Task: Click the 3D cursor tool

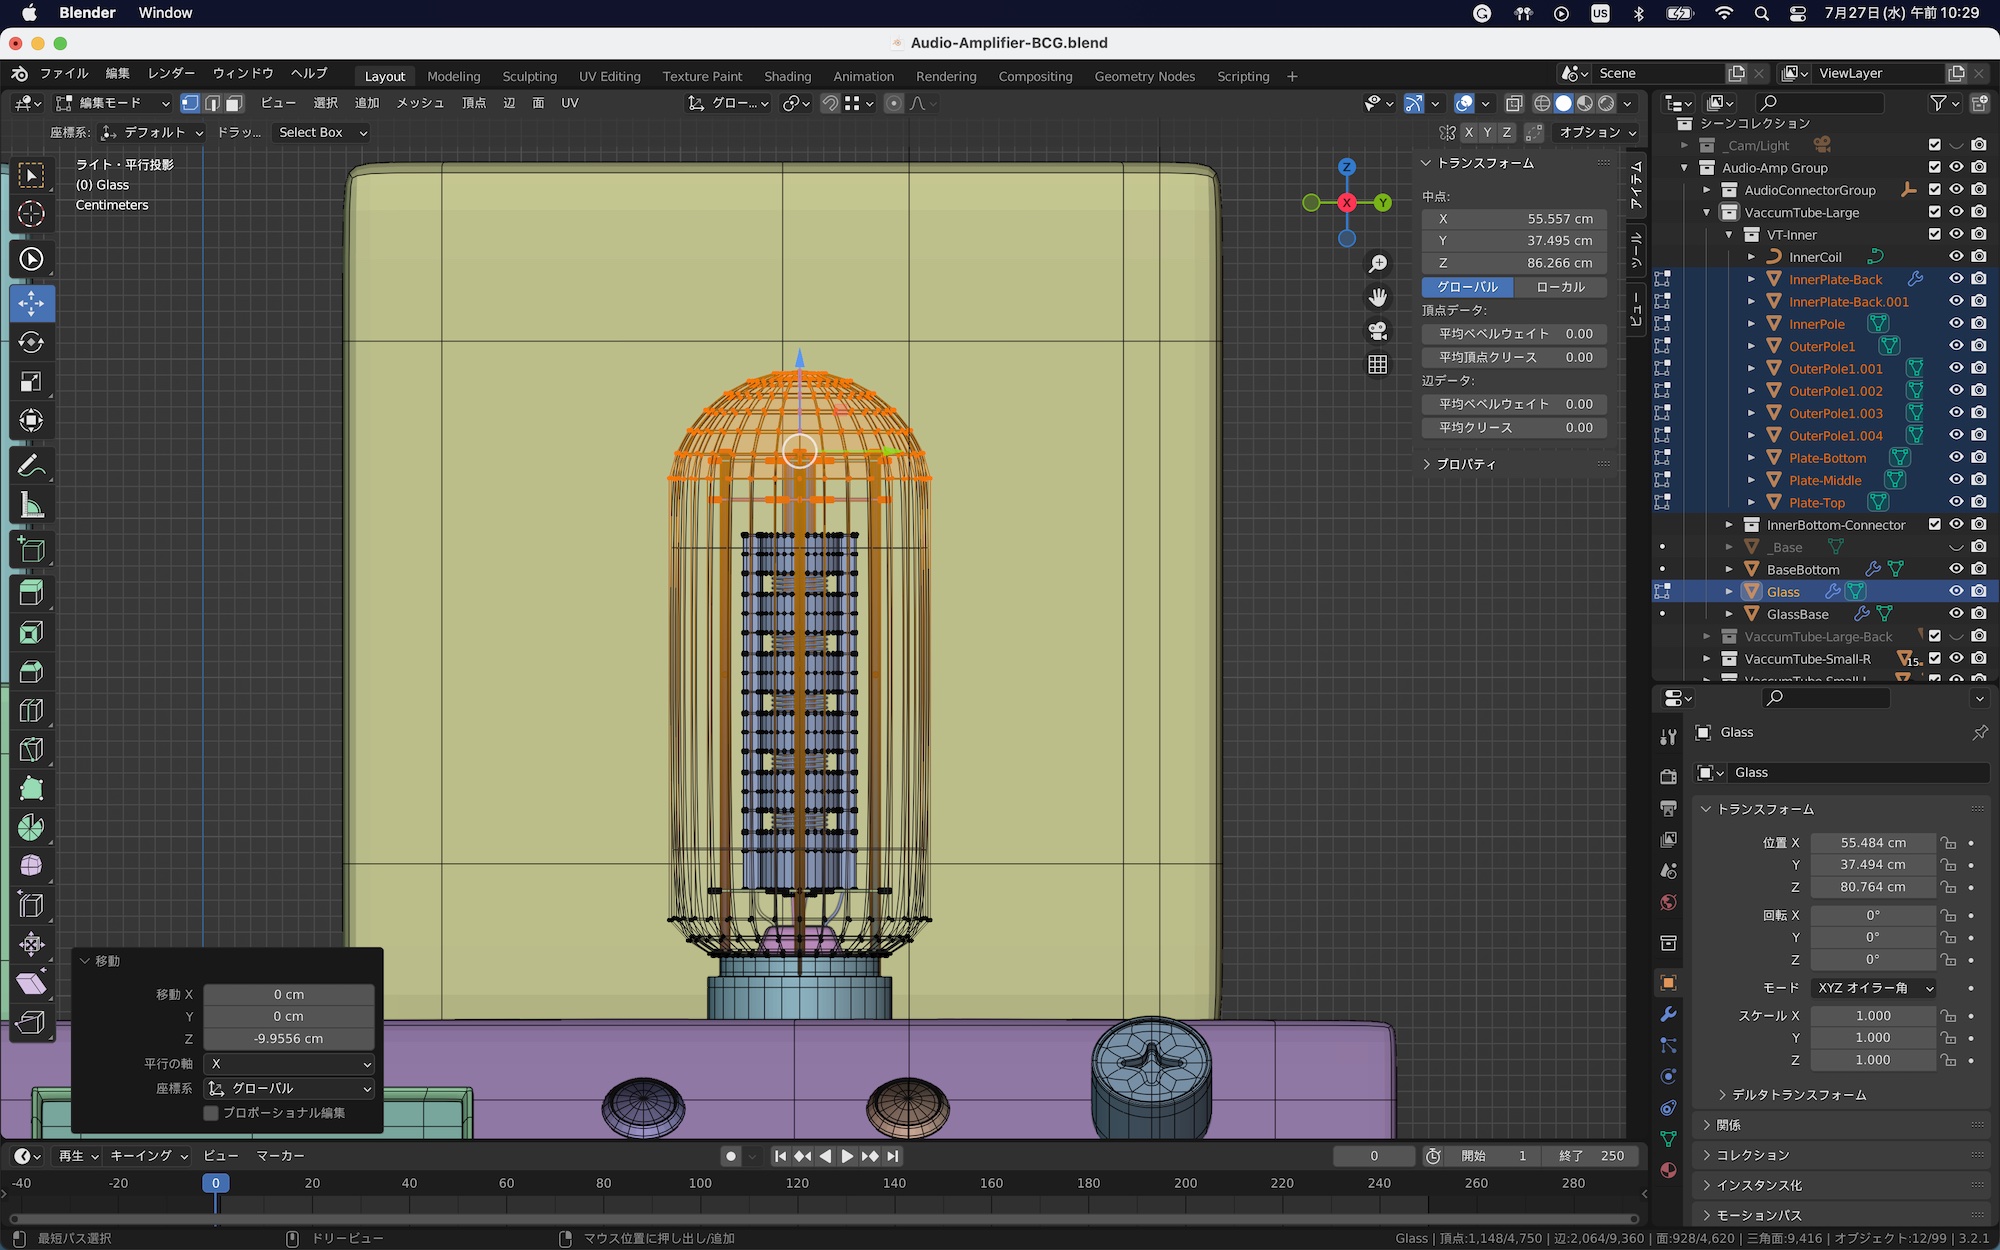Action: coord(31,214)
